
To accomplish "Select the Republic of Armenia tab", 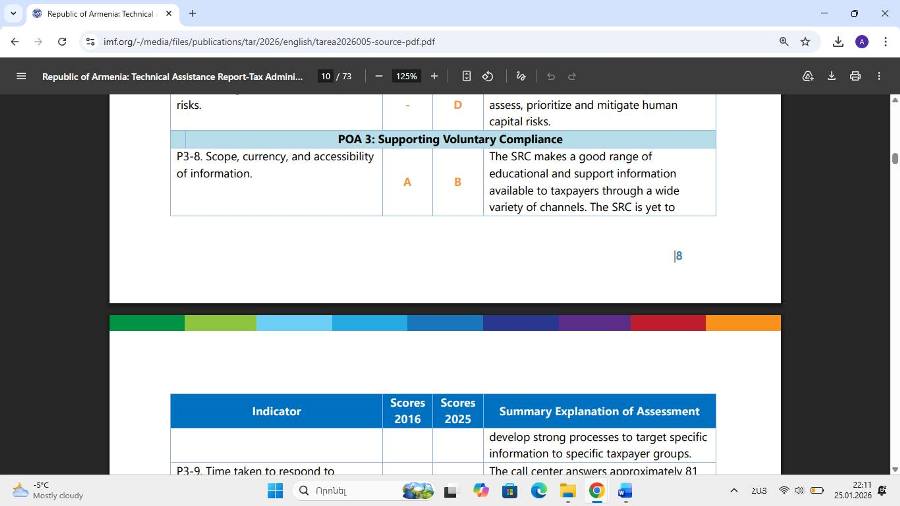I will point(100,14).
